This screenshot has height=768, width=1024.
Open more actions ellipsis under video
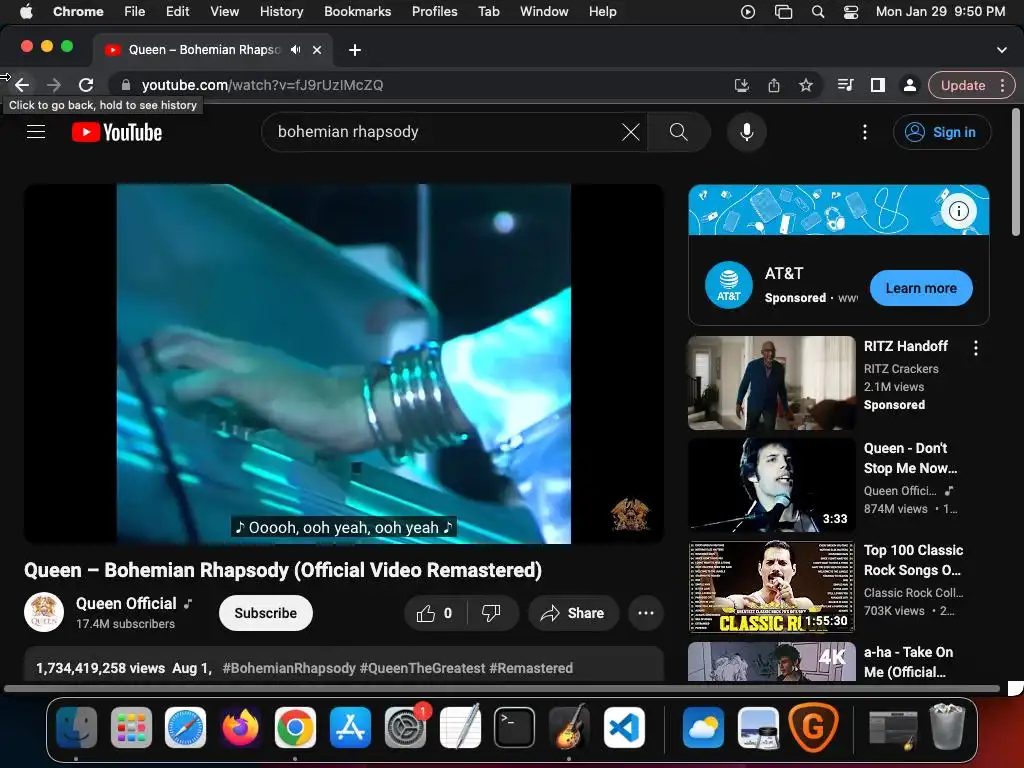[x=646, y=613]
